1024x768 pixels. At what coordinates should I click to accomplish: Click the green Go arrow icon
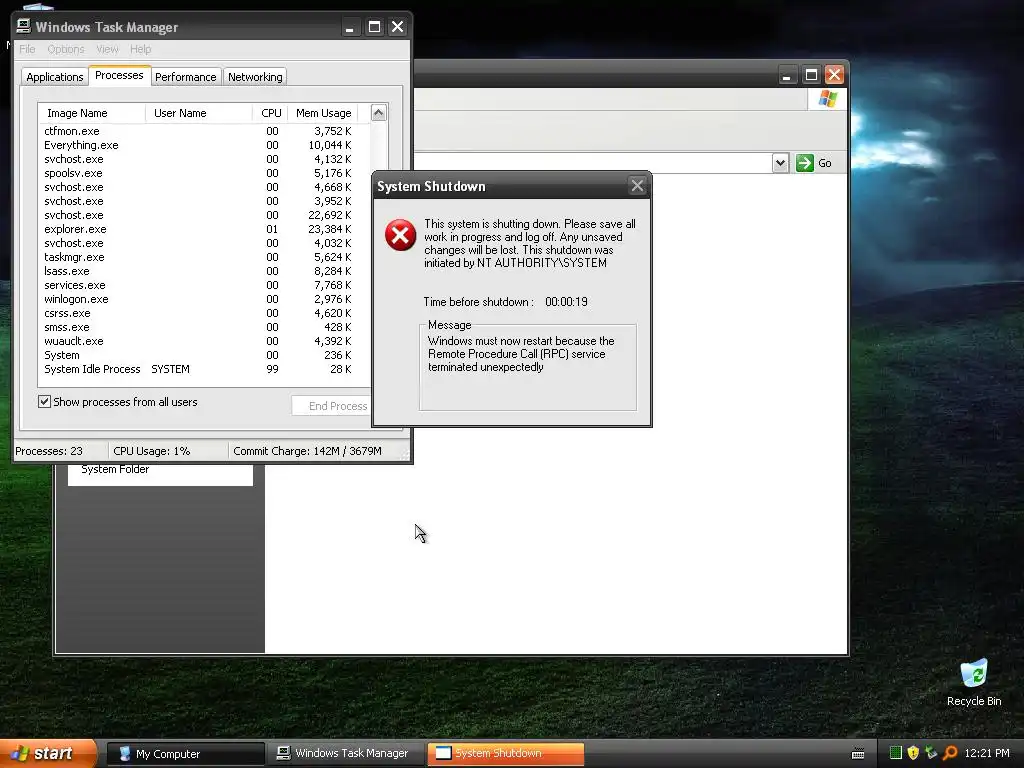coord(805,163)
